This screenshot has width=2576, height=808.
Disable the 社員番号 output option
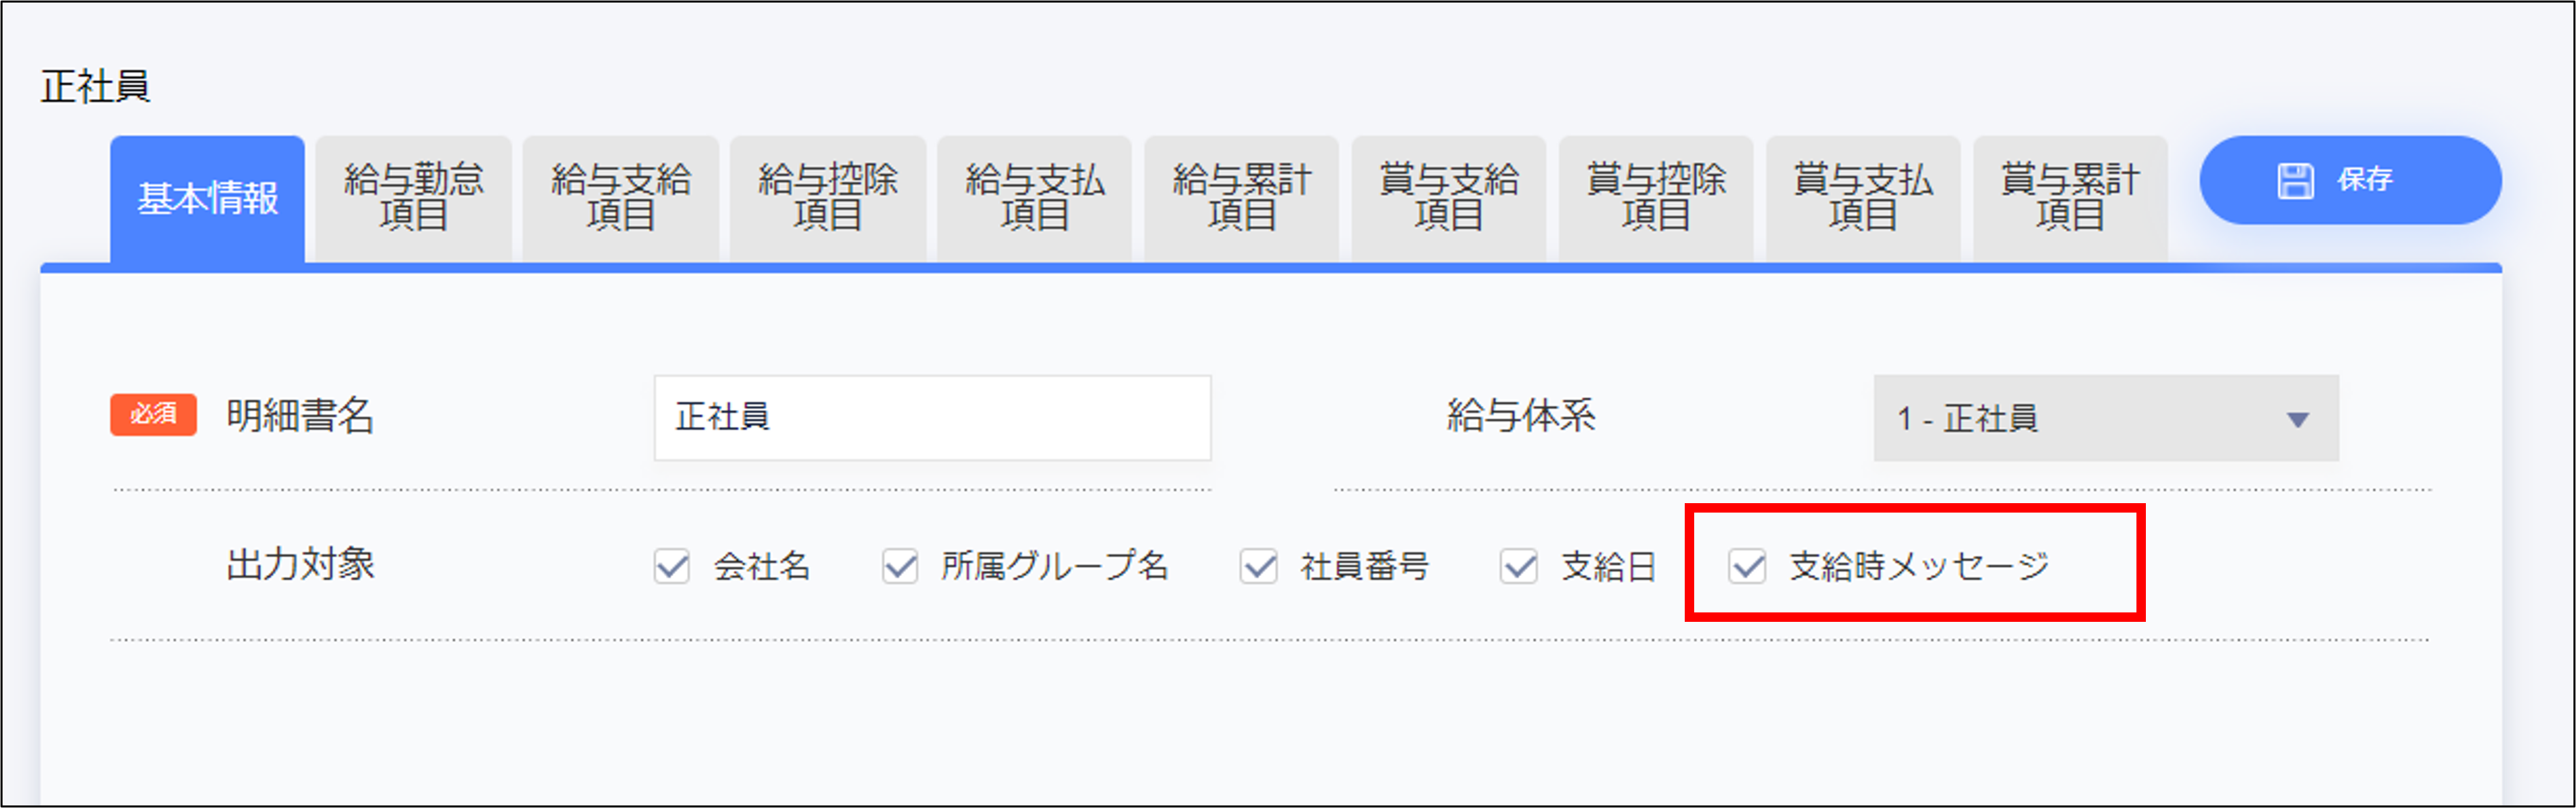1257,567
